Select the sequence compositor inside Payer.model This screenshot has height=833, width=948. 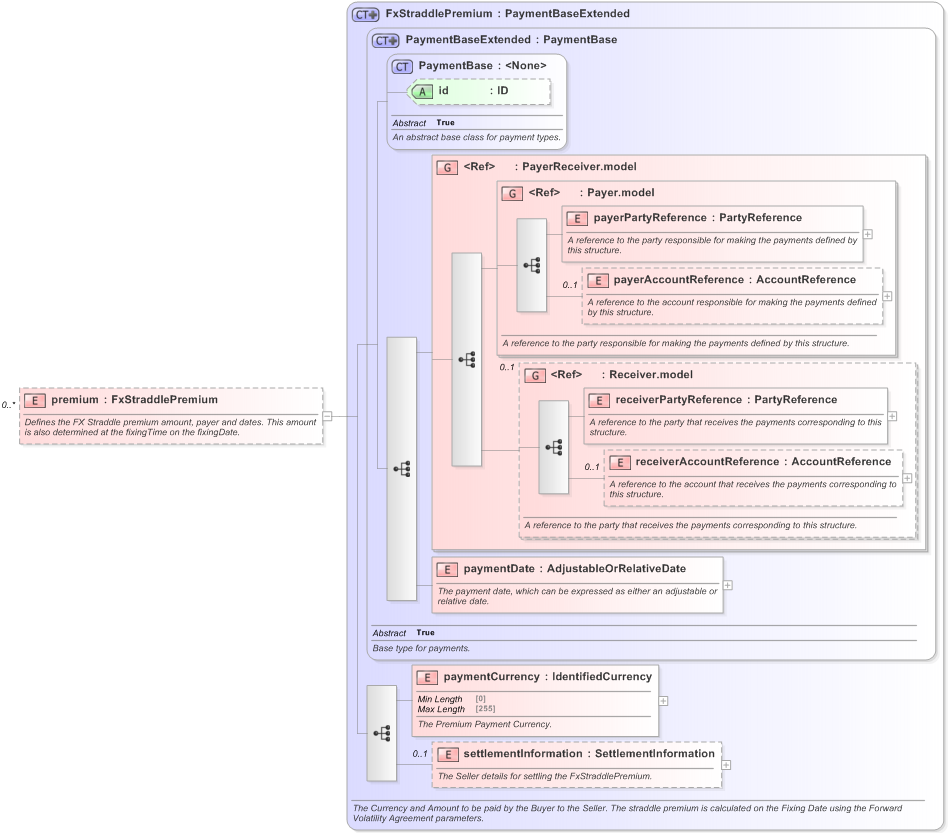(531, 266)
